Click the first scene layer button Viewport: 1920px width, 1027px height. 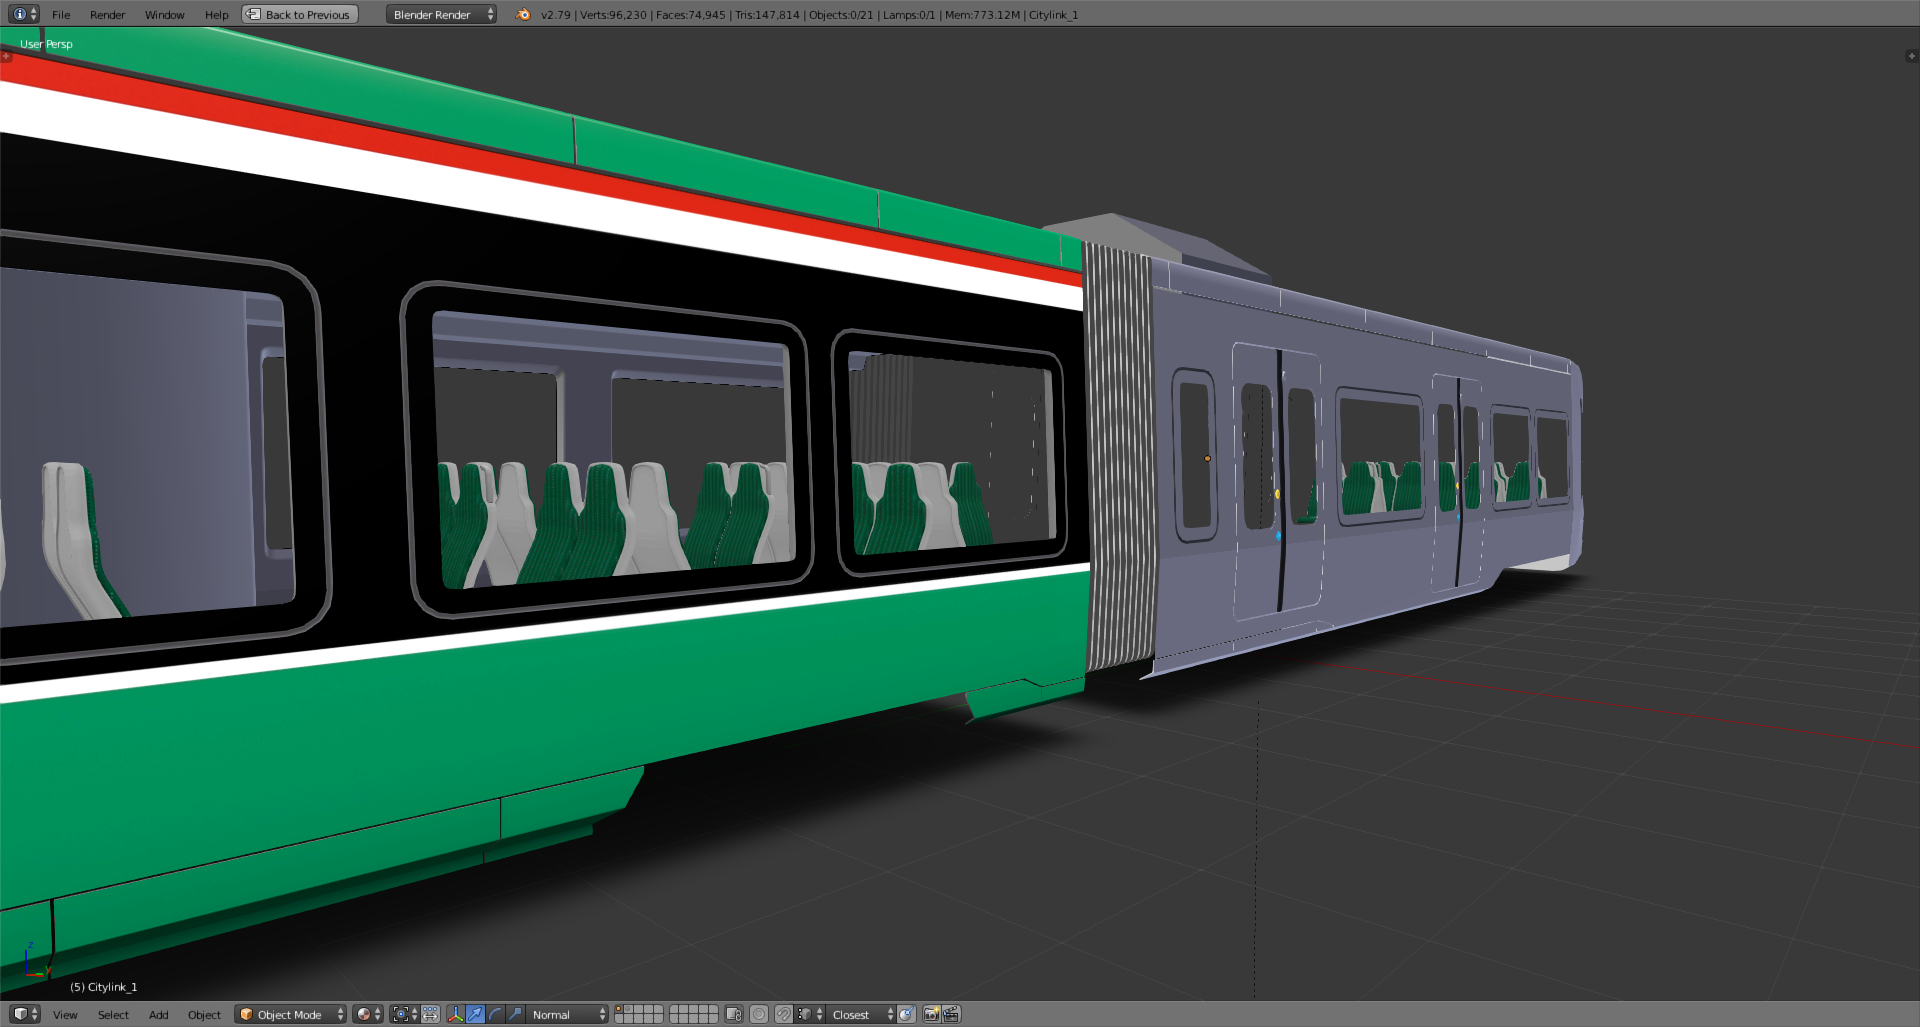(619, 1010)
